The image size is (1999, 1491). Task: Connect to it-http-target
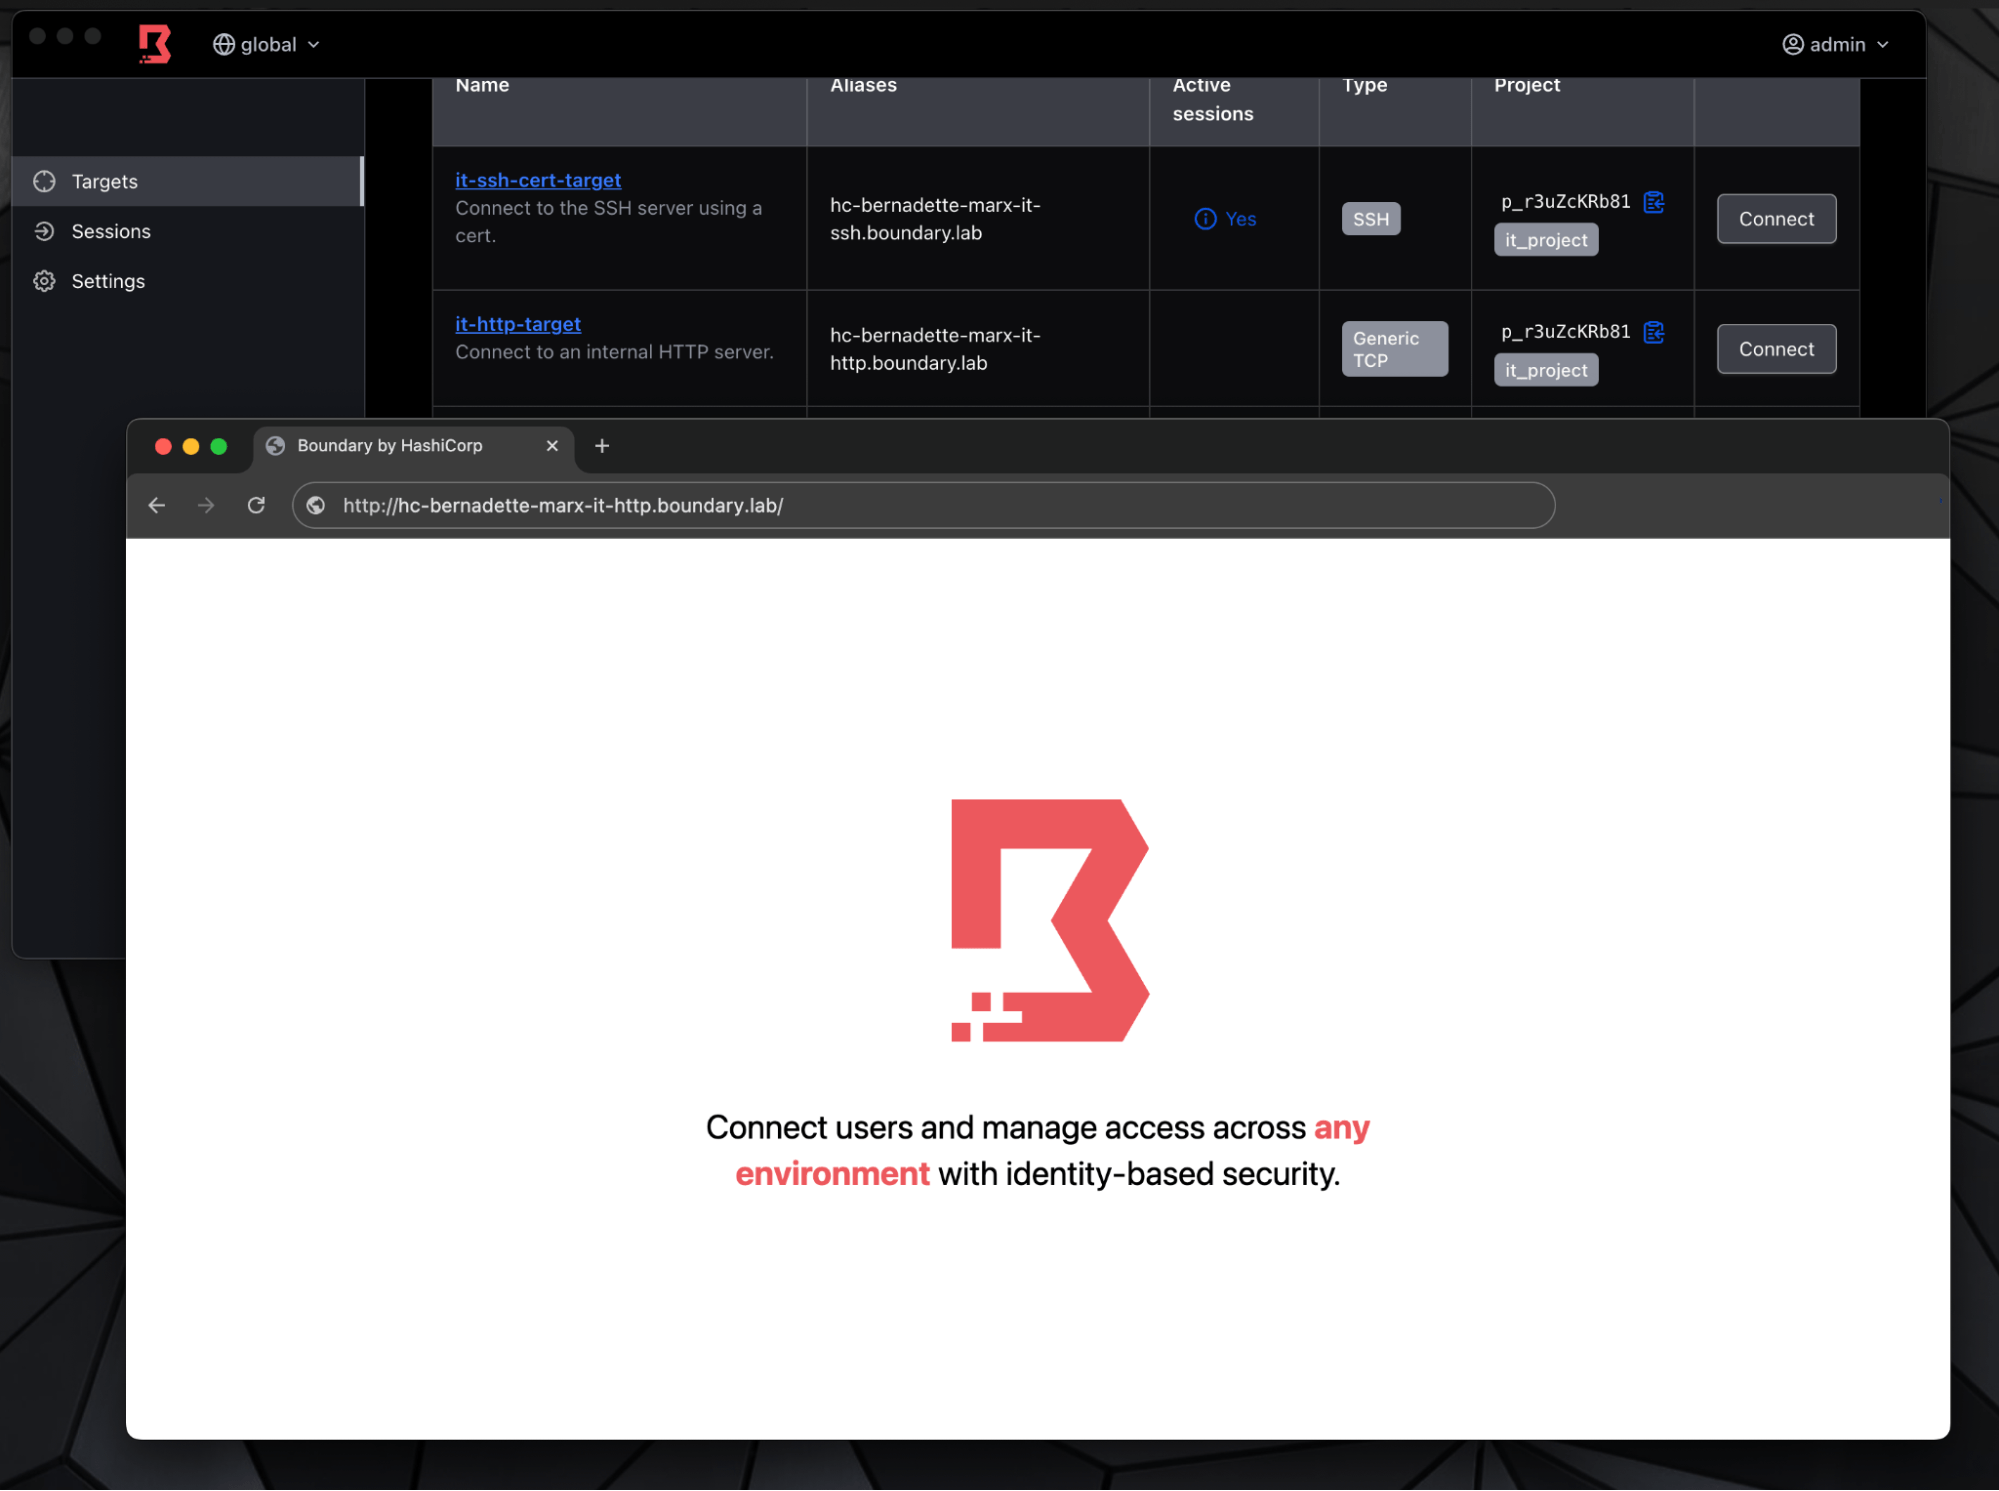[1775, 349]
